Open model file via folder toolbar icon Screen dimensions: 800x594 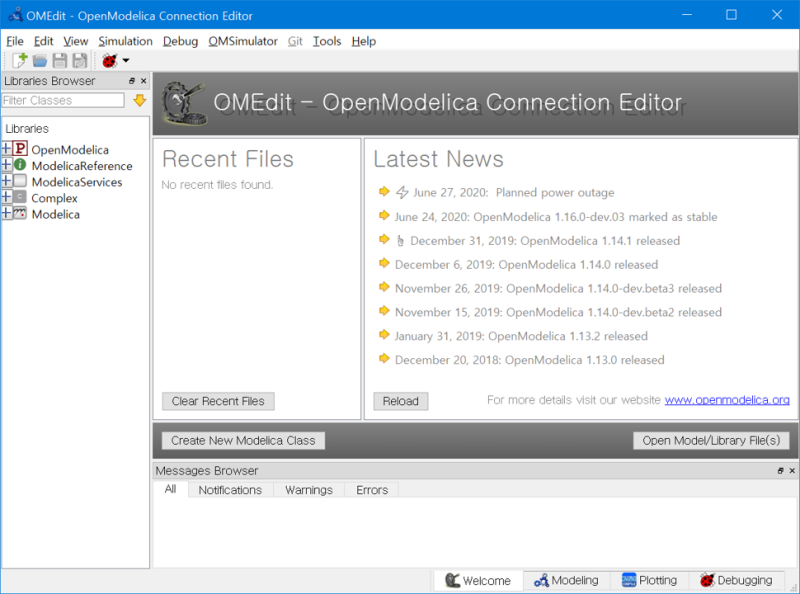pyautogui.click(x=40, y=61)
